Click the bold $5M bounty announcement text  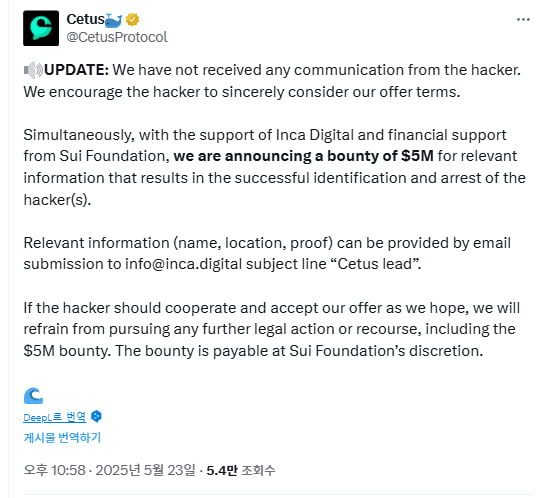(303, 156)
